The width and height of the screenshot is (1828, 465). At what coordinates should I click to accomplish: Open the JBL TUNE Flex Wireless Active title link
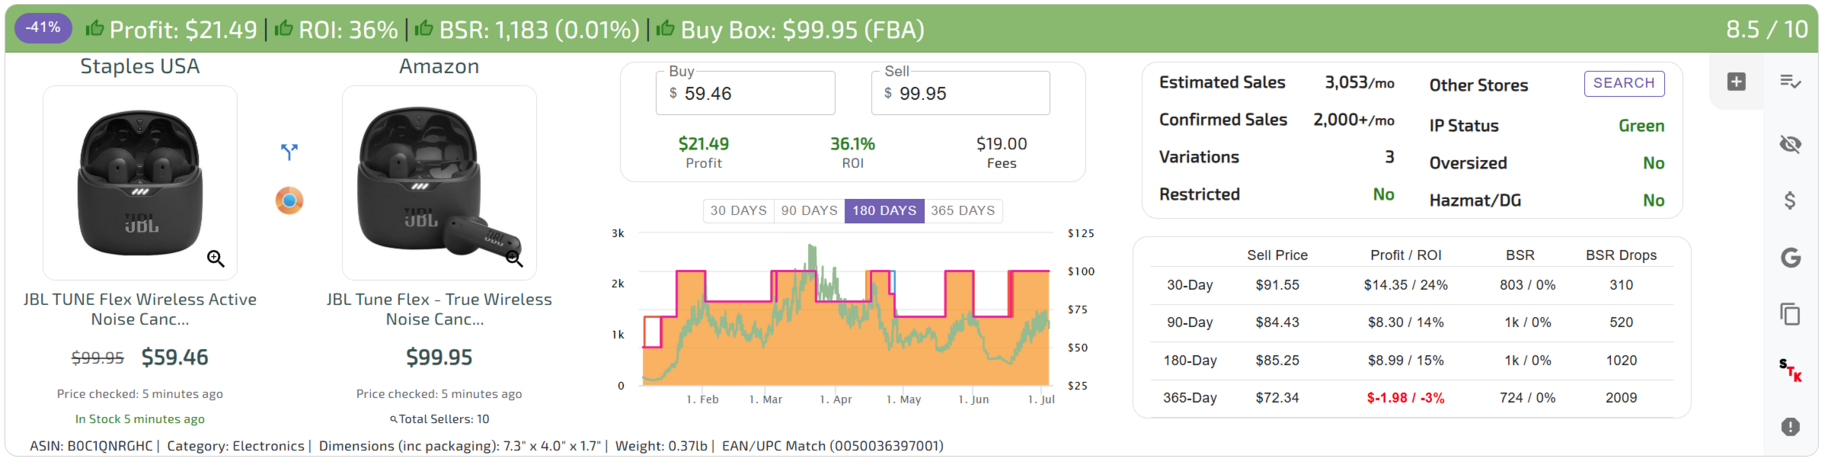[140, 309]
